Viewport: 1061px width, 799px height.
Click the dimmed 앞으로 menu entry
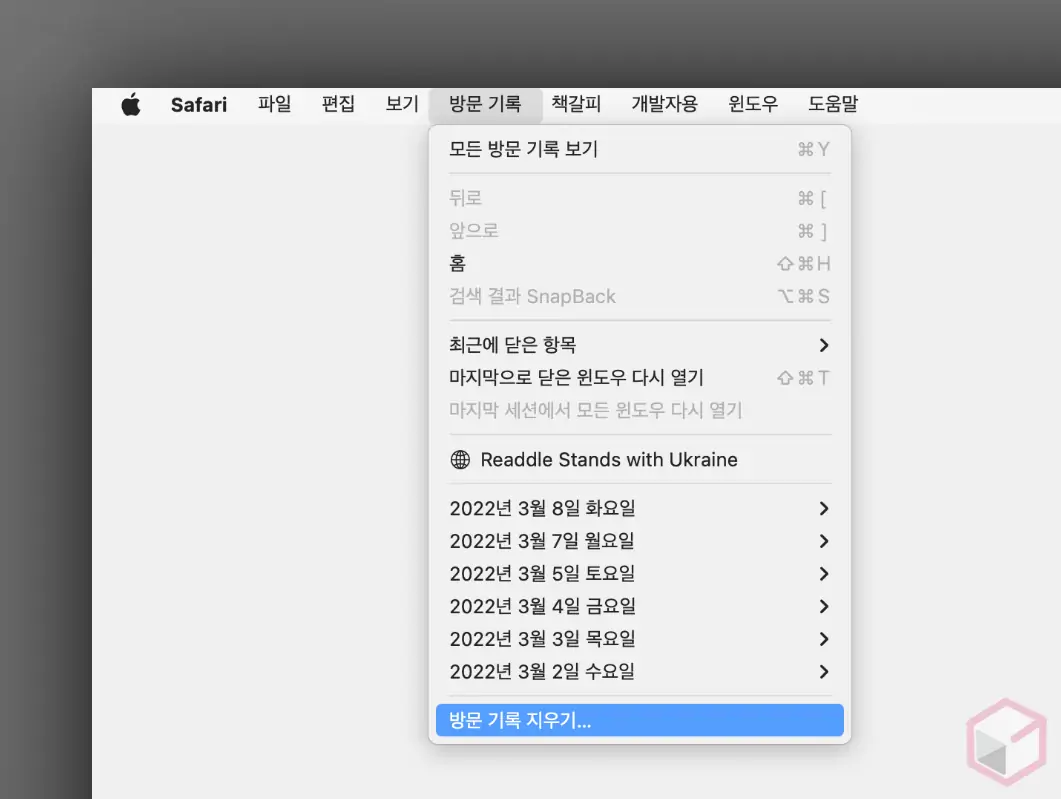[639, 231]
